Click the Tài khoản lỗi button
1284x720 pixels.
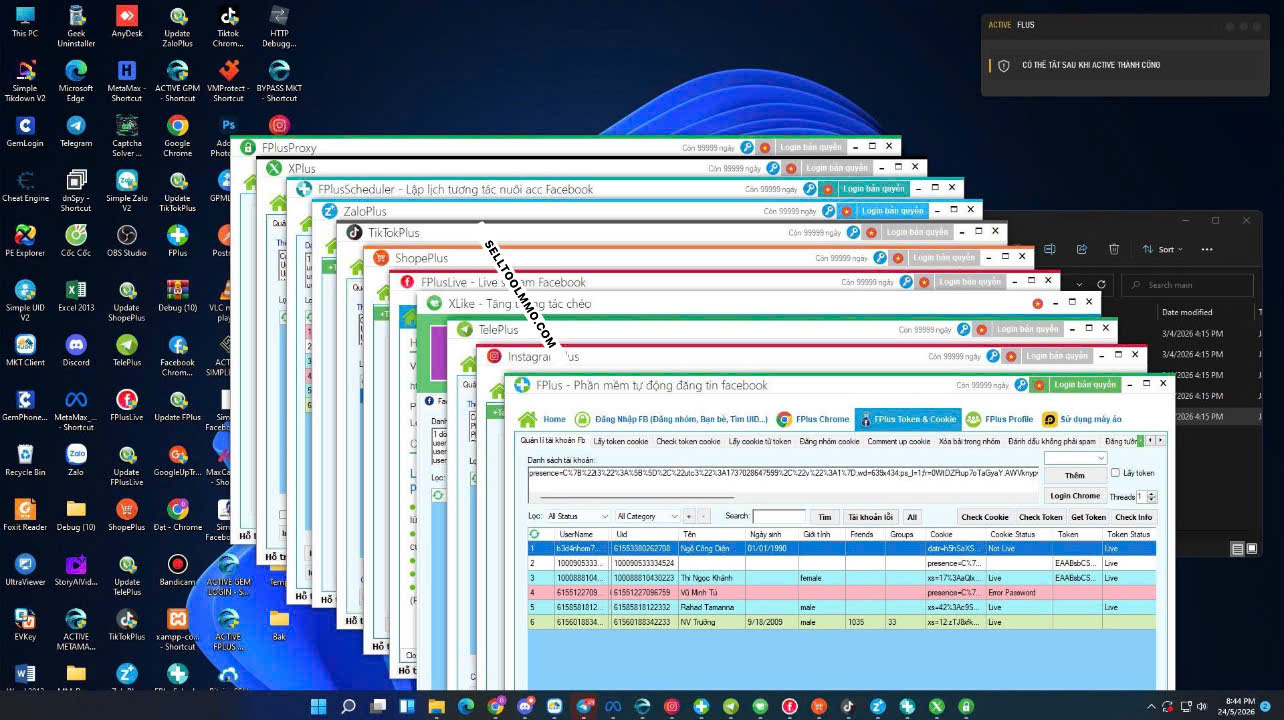(870, 517)
